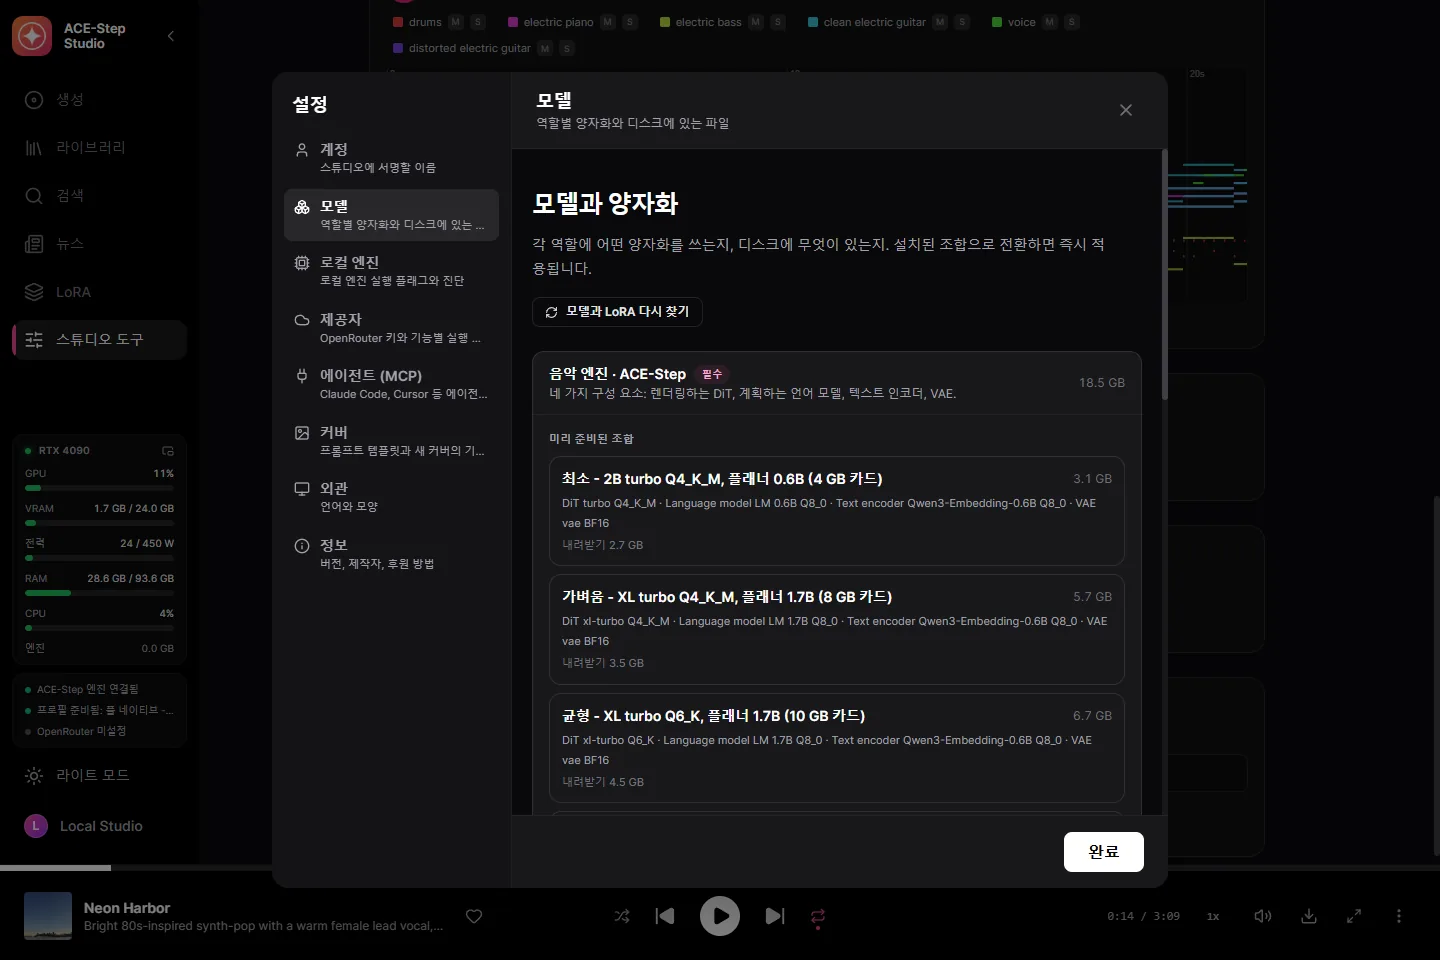This screenshot has height=960, width=1440.
Task: Solo the voice stem (S)
Action: click(x=1072, y=22)
